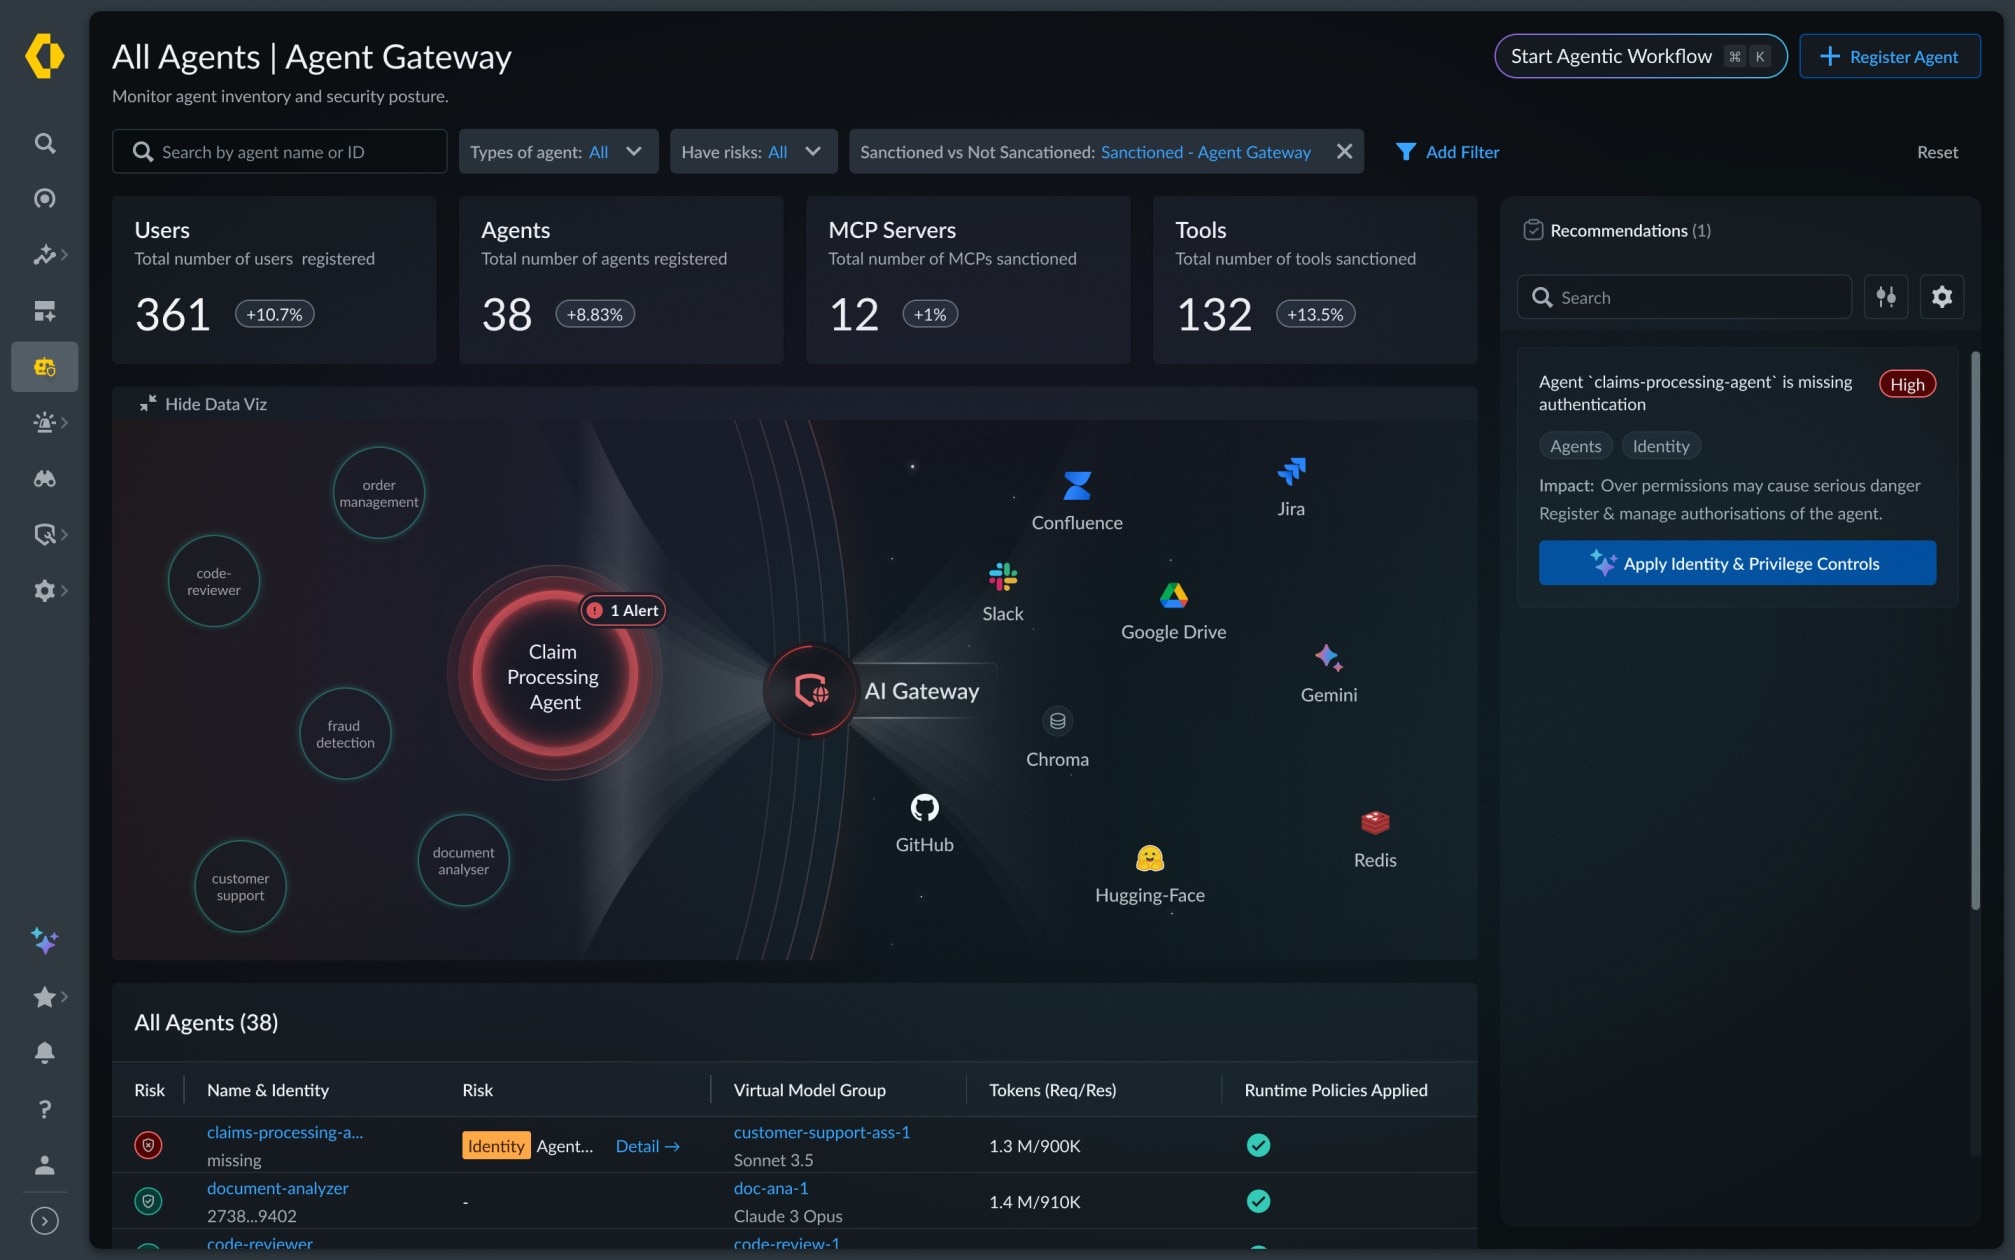Click the sparkle AI assistant sidebar icon
Viewport: 2015px width, 1260px height.
[x=44, y=940]
